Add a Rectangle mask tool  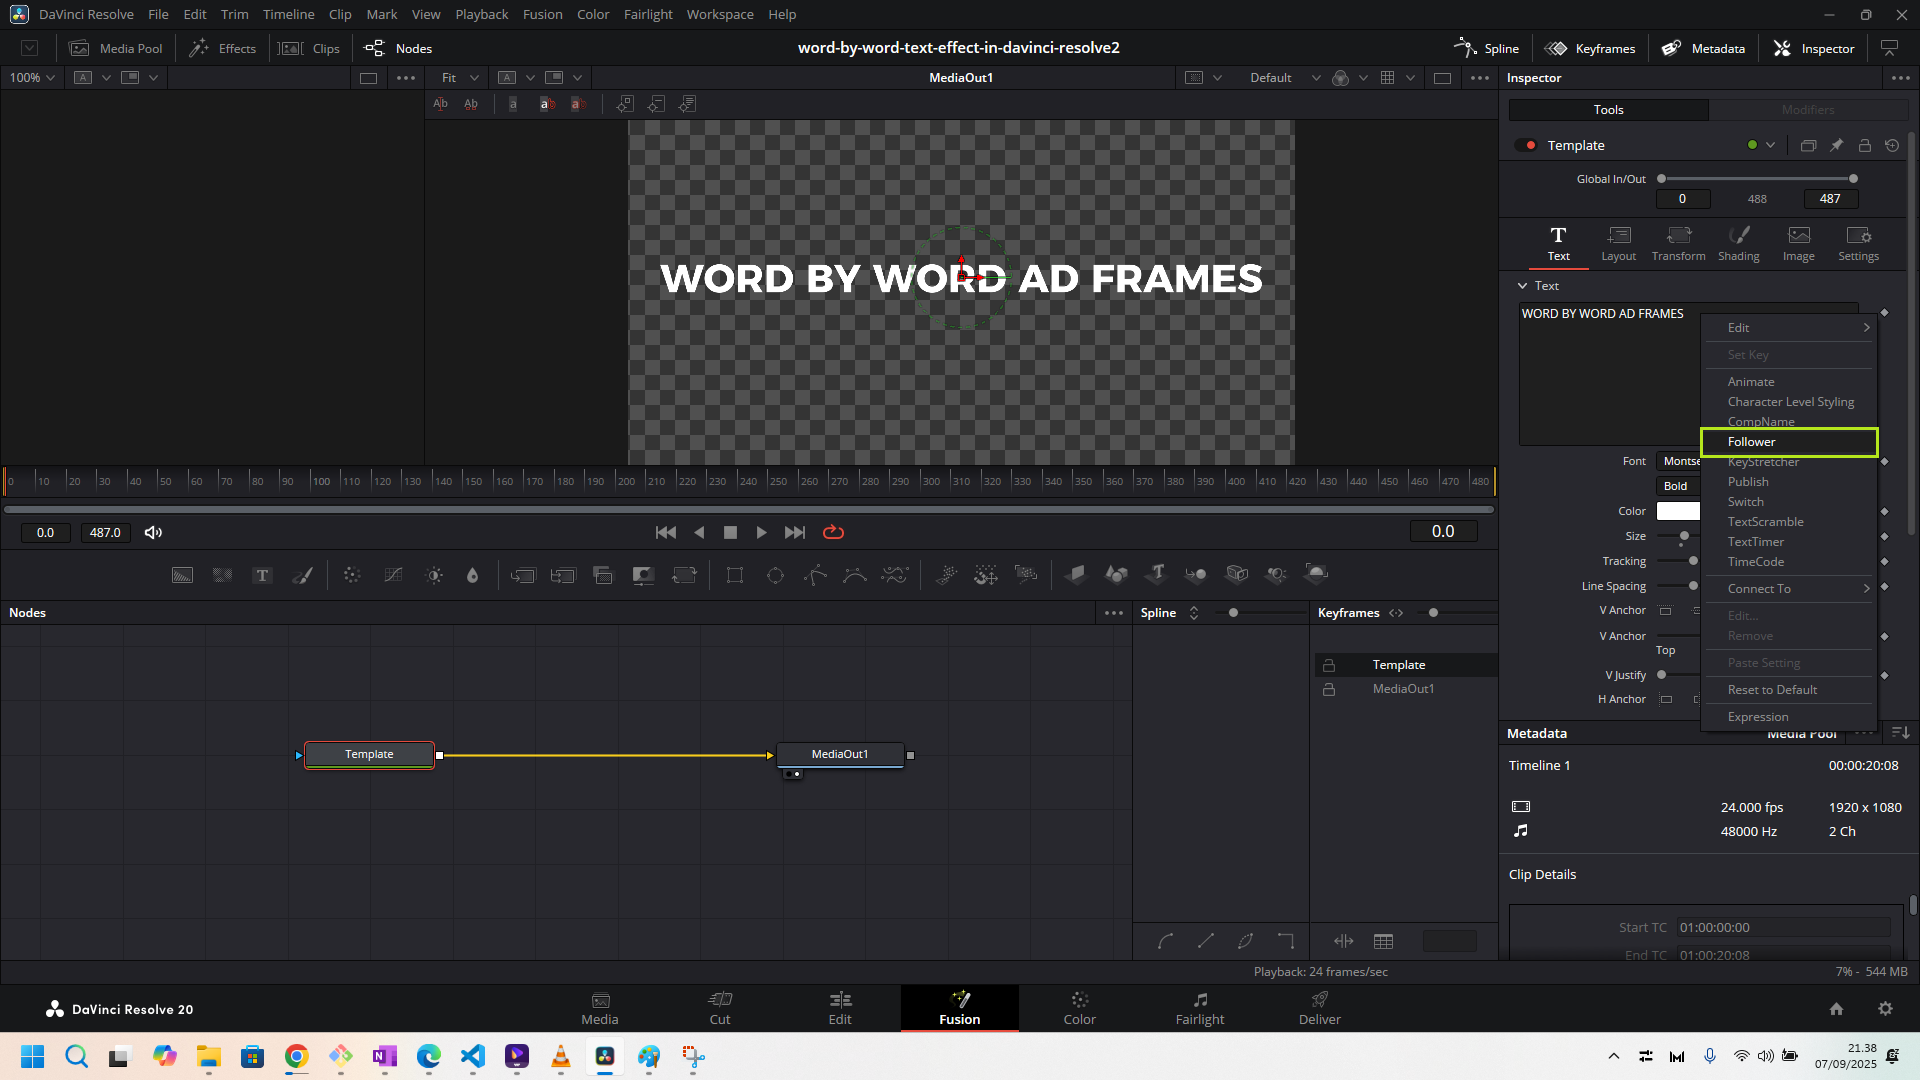(x=735, y=575)
